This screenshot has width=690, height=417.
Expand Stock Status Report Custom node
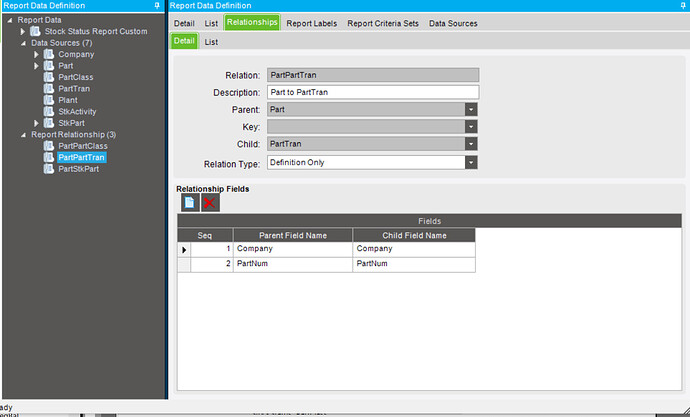[22, 31]
